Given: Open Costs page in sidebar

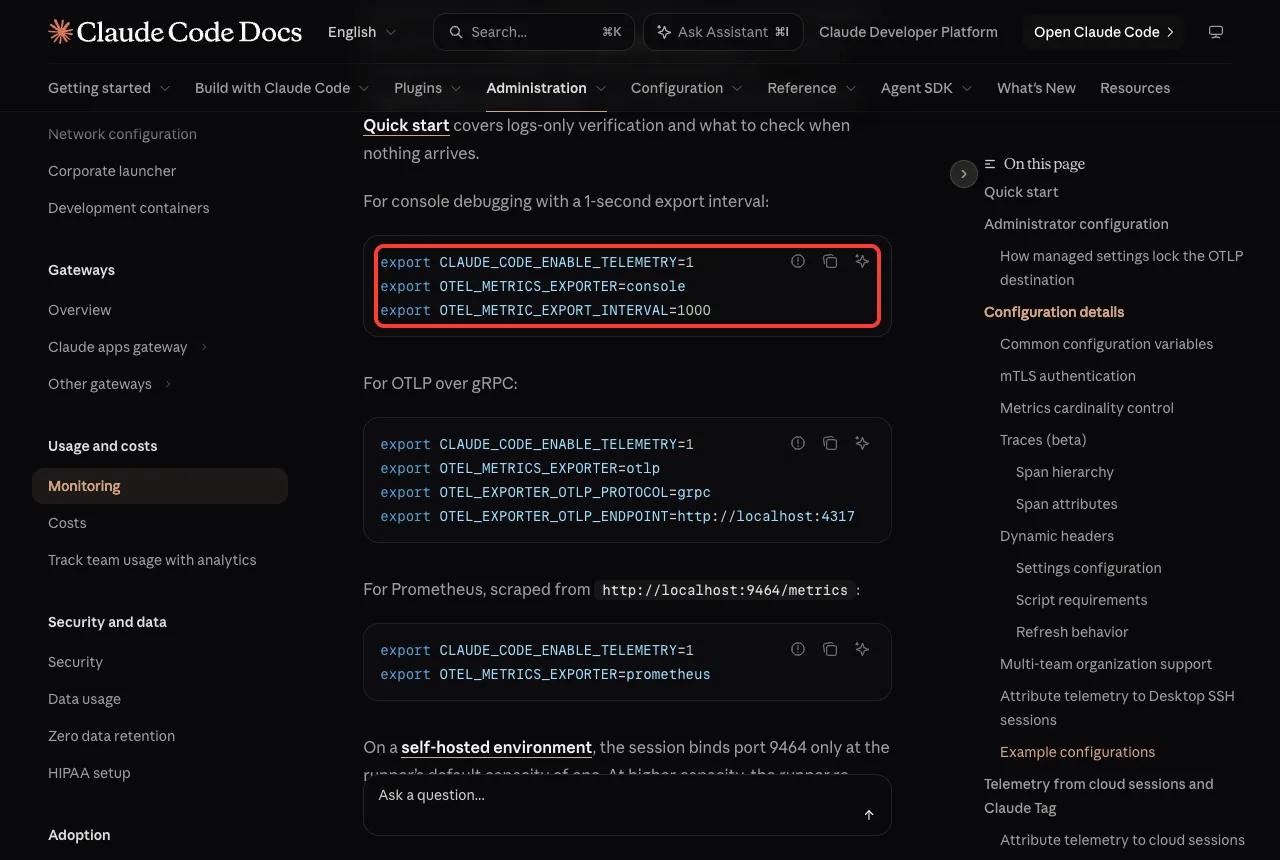Looking at the screenshot, I should pyautogui.click(x=67, y=523).
